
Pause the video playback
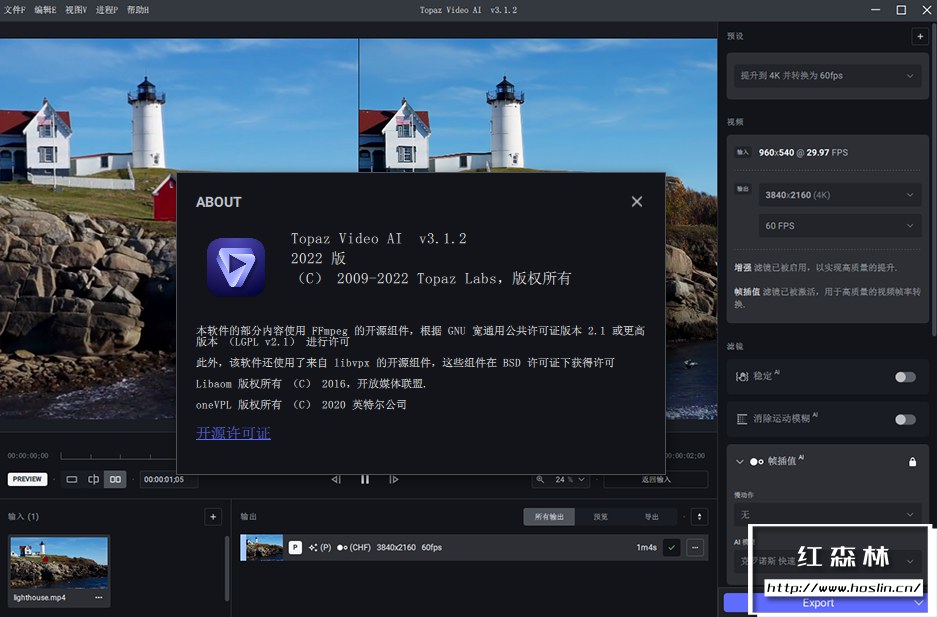(x=365, y=479)
